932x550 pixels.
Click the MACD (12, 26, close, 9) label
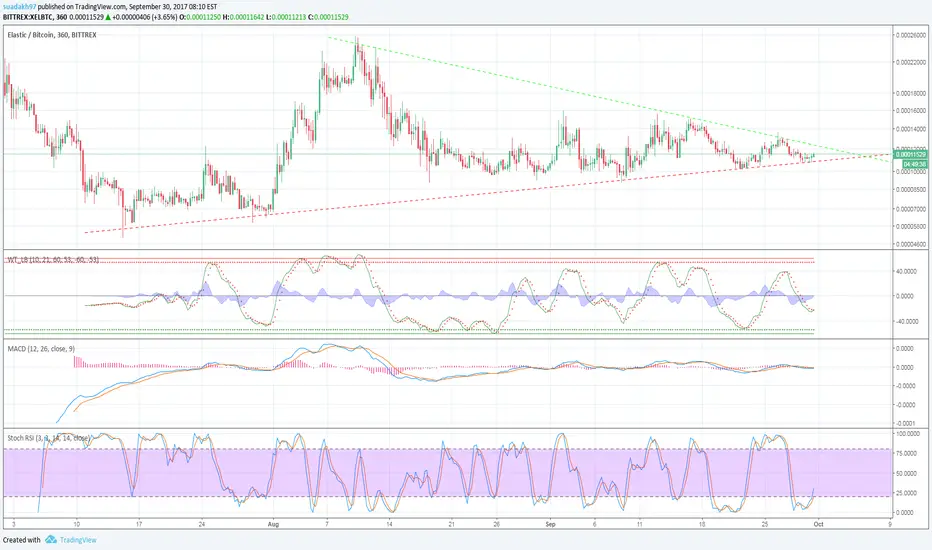coord(41,348)
